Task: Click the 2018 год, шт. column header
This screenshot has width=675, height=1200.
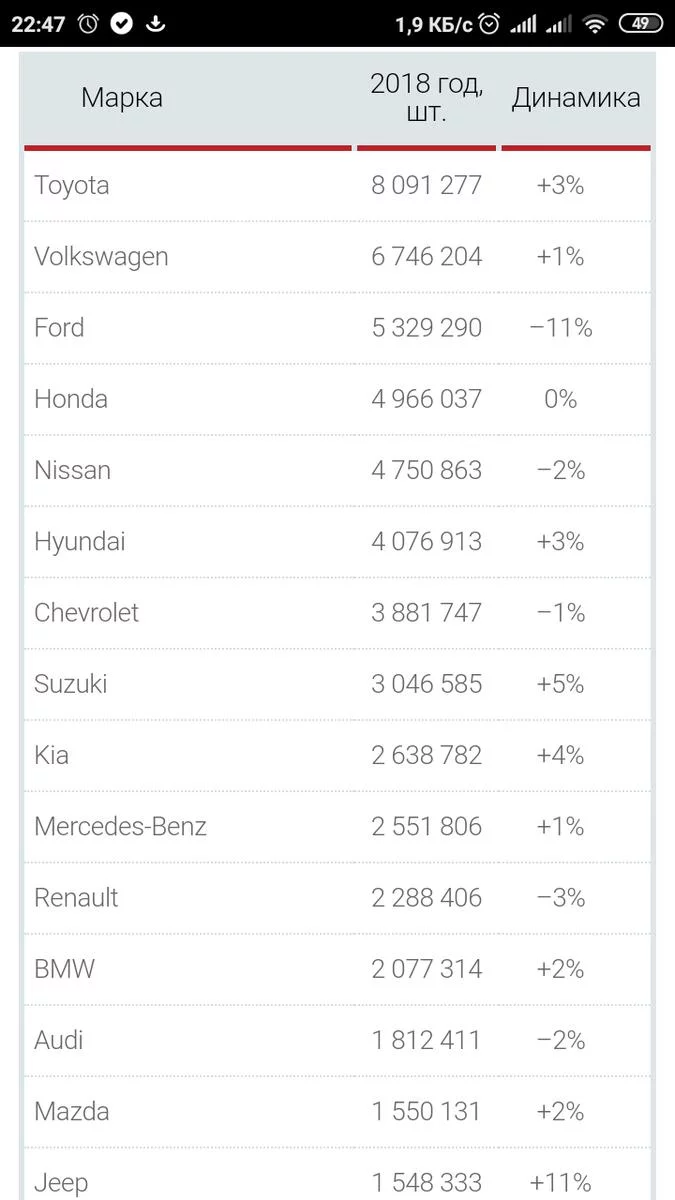Action: 427,98
